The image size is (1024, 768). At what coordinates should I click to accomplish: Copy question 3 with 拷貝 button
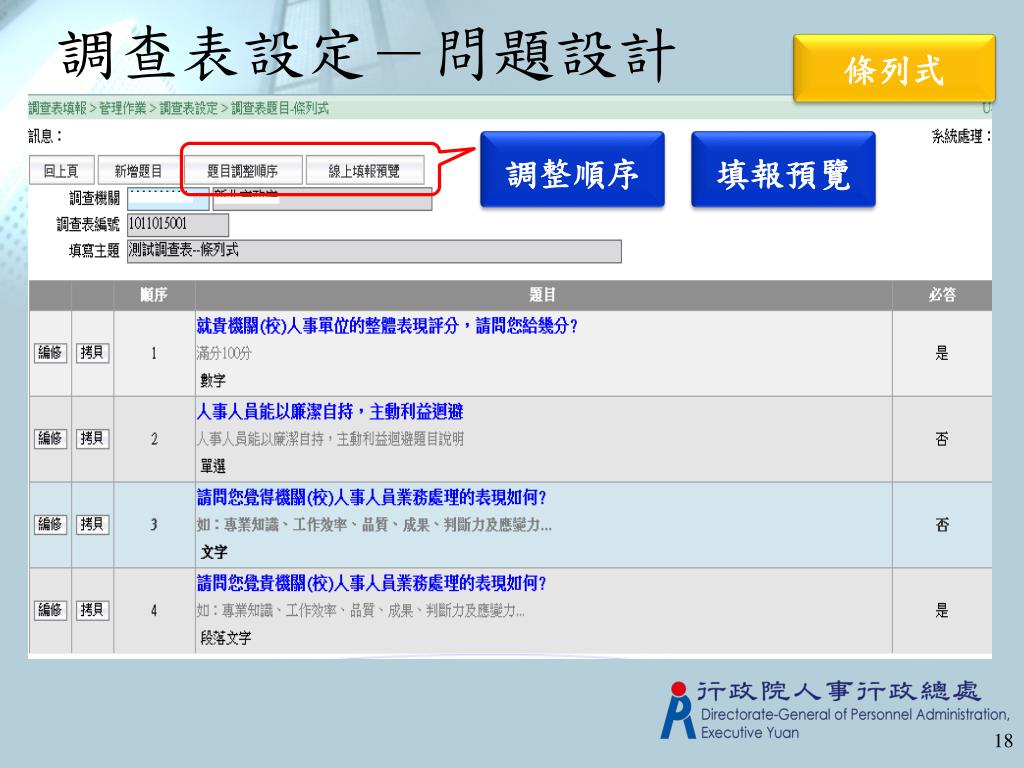(93, 524)
